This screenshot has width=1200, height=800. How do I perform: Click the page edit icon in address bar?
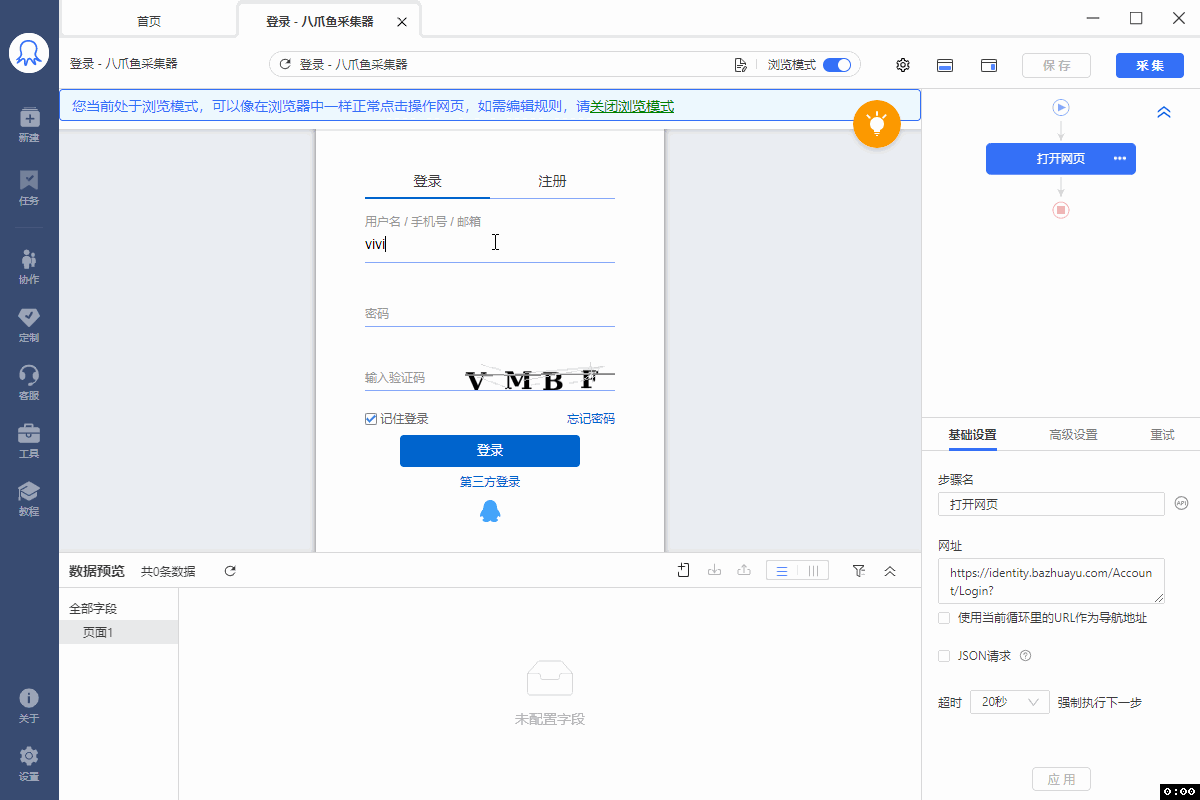pos(741,65)
